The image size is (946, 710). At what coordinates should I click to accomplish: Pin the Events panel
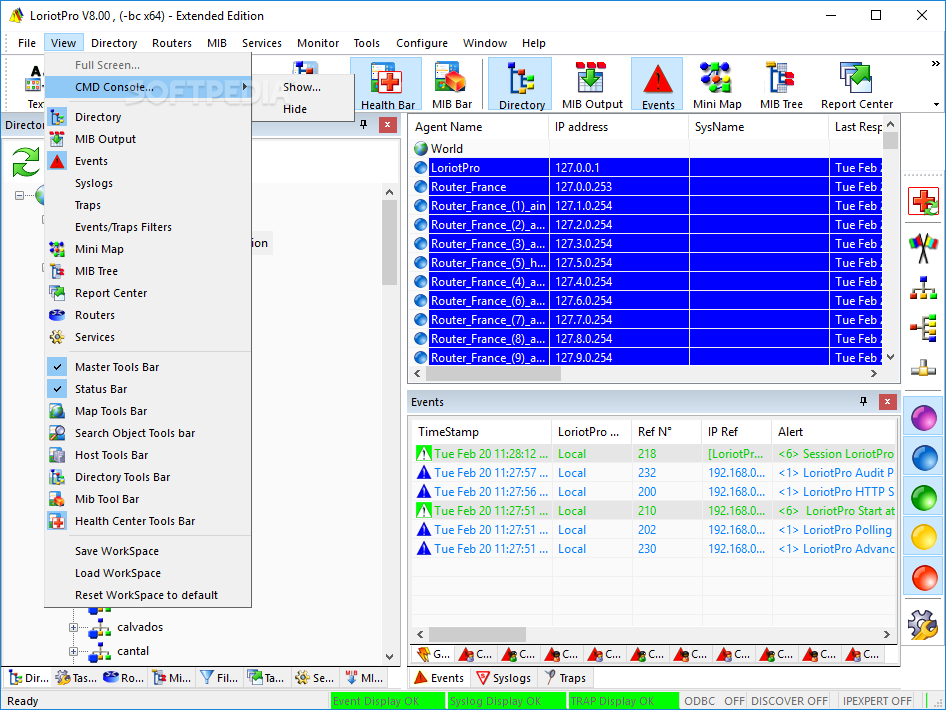pyautogui.click(x=863, y=402)
